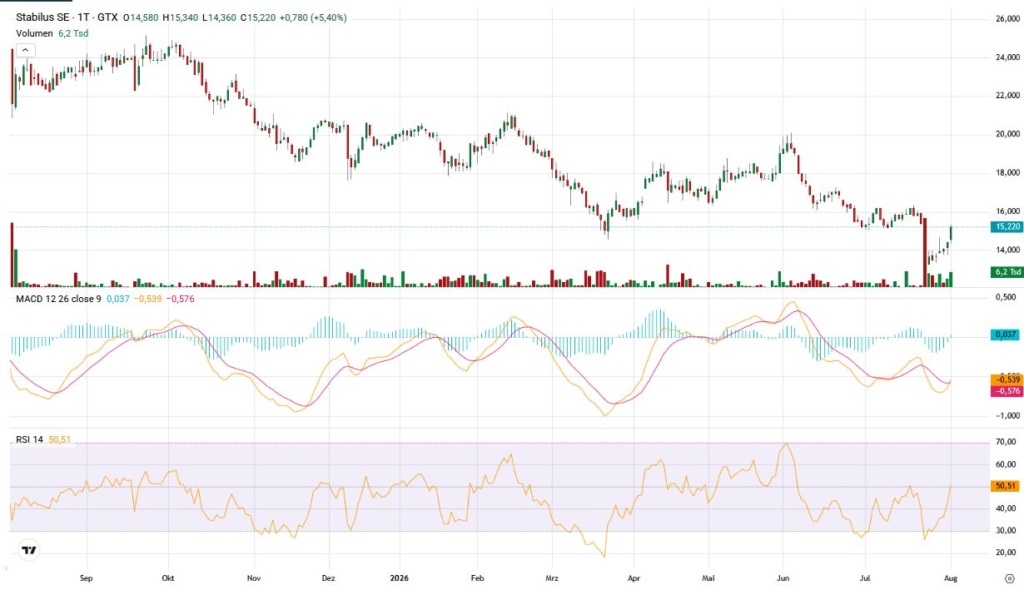This screenshot has width=1024, height=590.
Task: Click the 26,000 price axis level
Action: (1007, 20)
